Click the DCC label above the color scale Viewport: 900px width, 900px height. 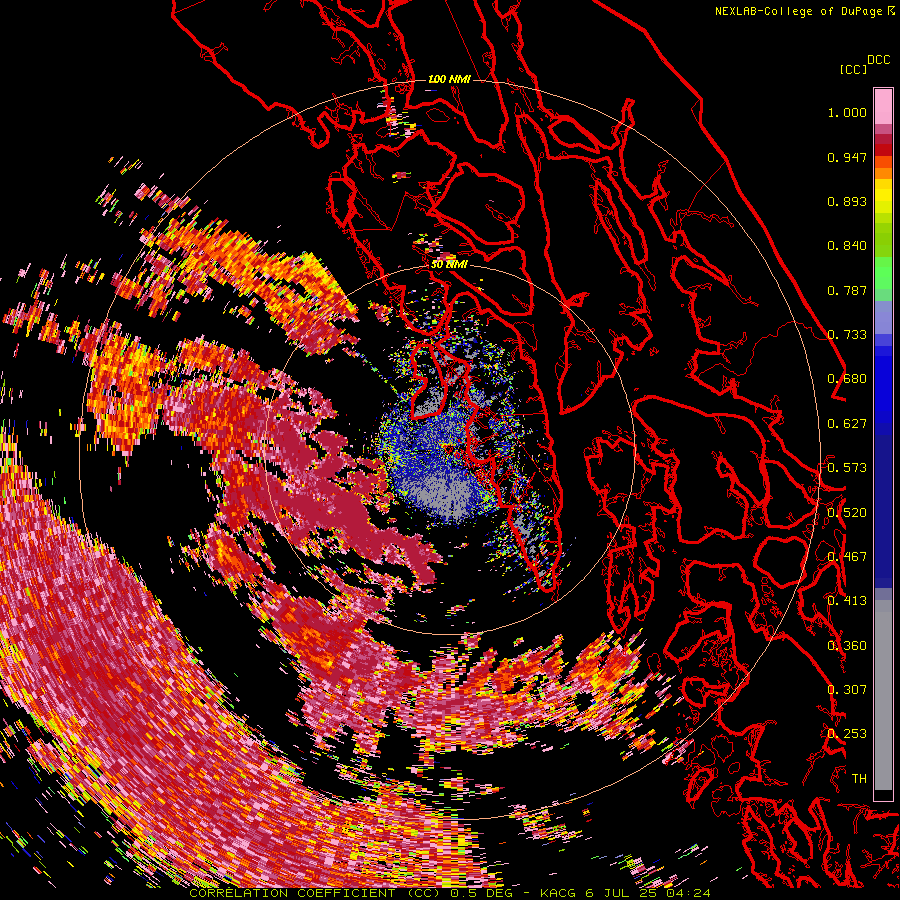[879, 60]
